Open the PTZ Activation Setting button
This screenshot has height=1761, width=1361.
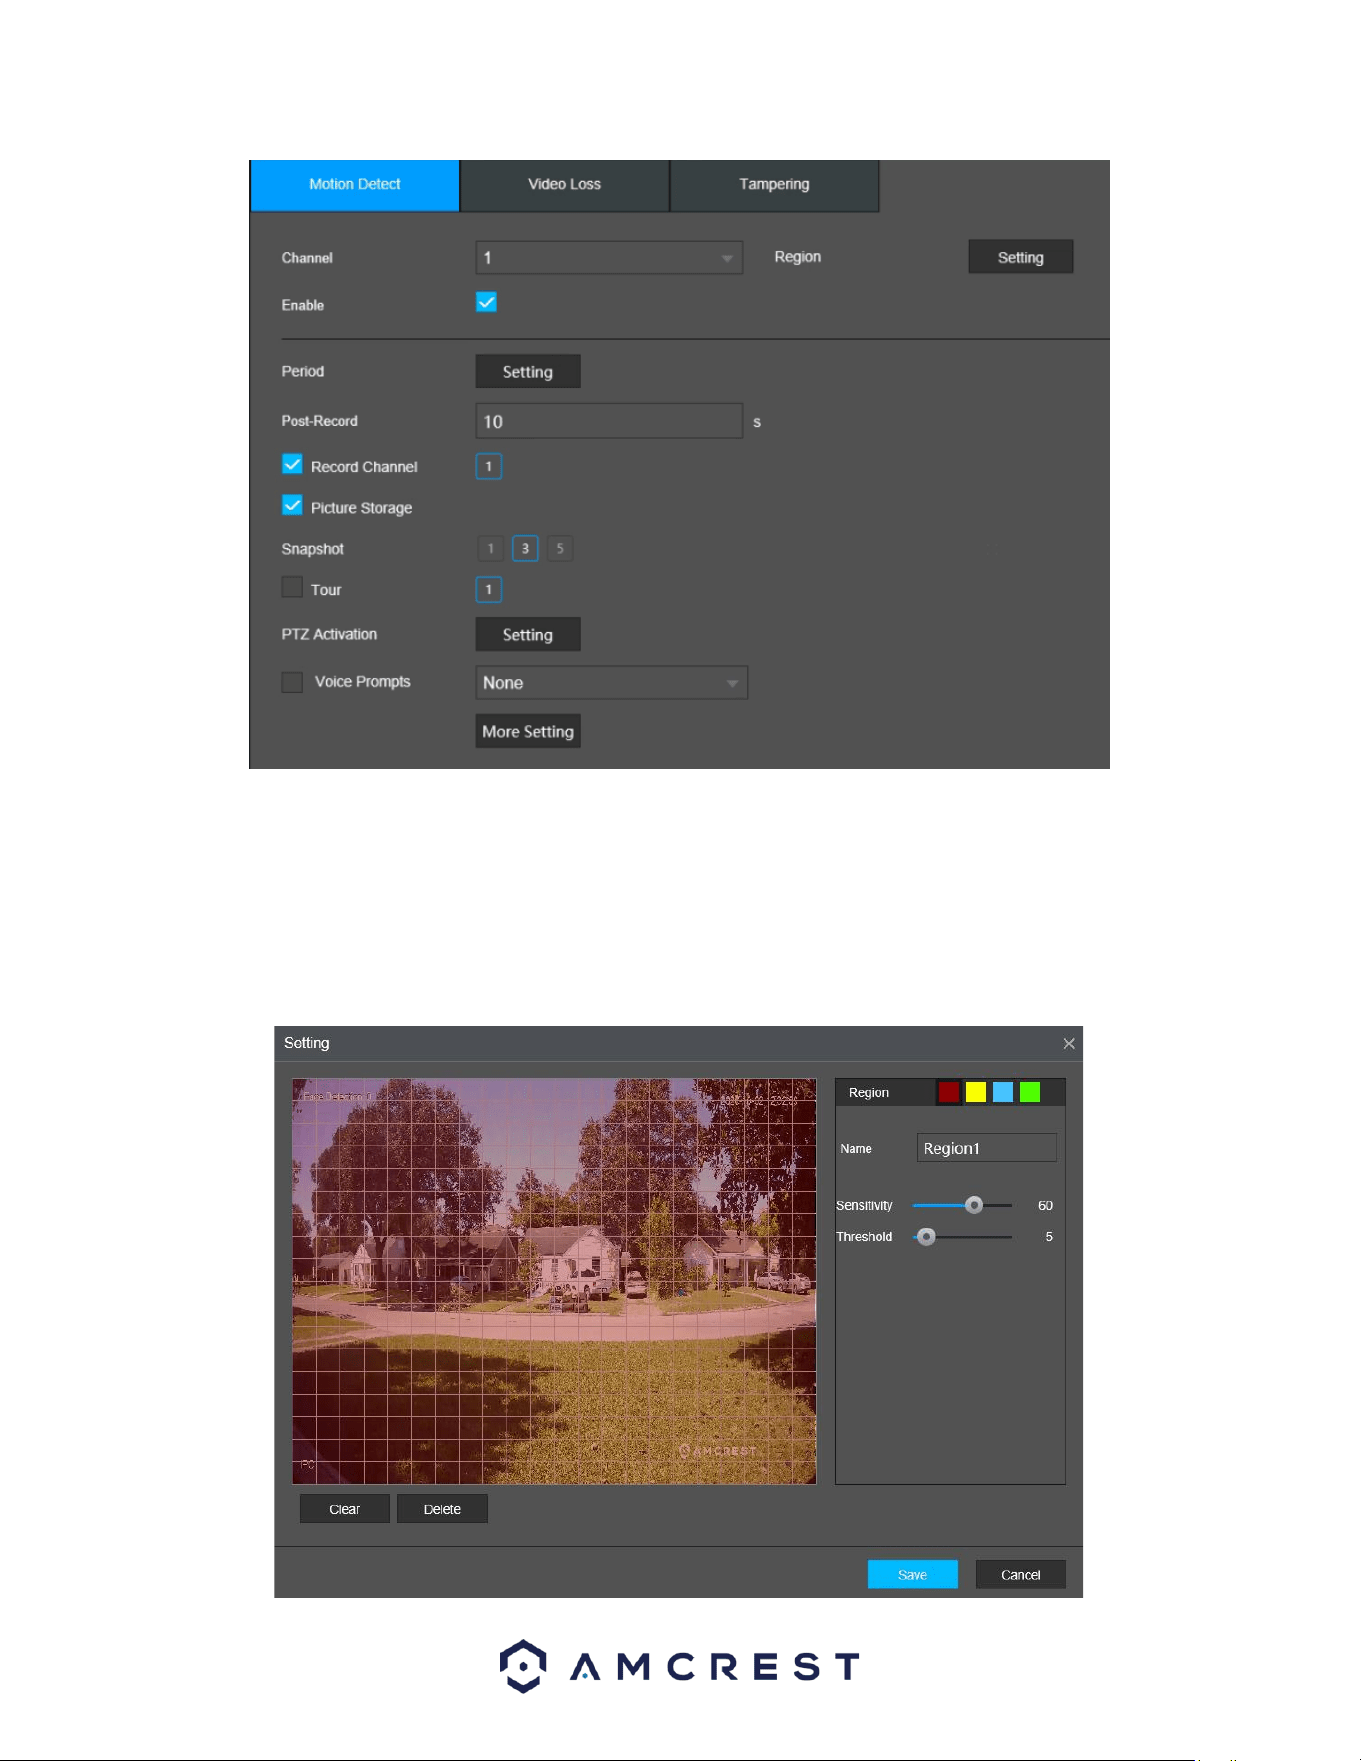coord(528,635)
